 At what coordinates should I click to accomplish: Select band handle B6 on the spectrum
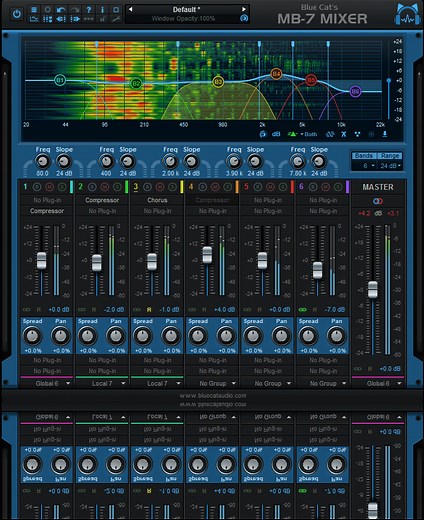[x=355, y=91]
